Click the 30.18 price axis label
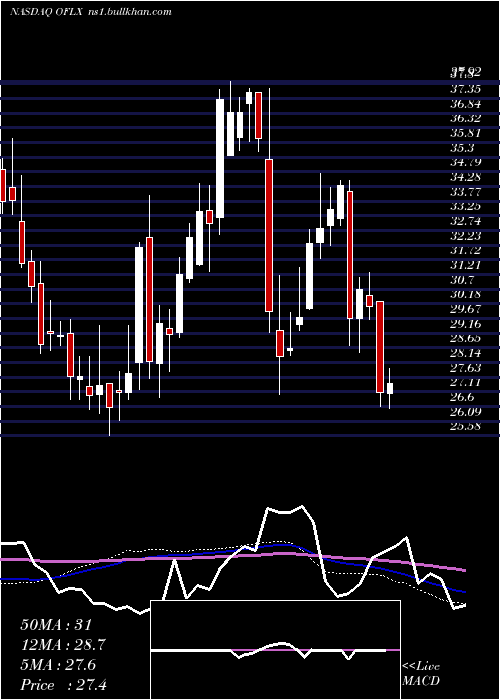 465,294
